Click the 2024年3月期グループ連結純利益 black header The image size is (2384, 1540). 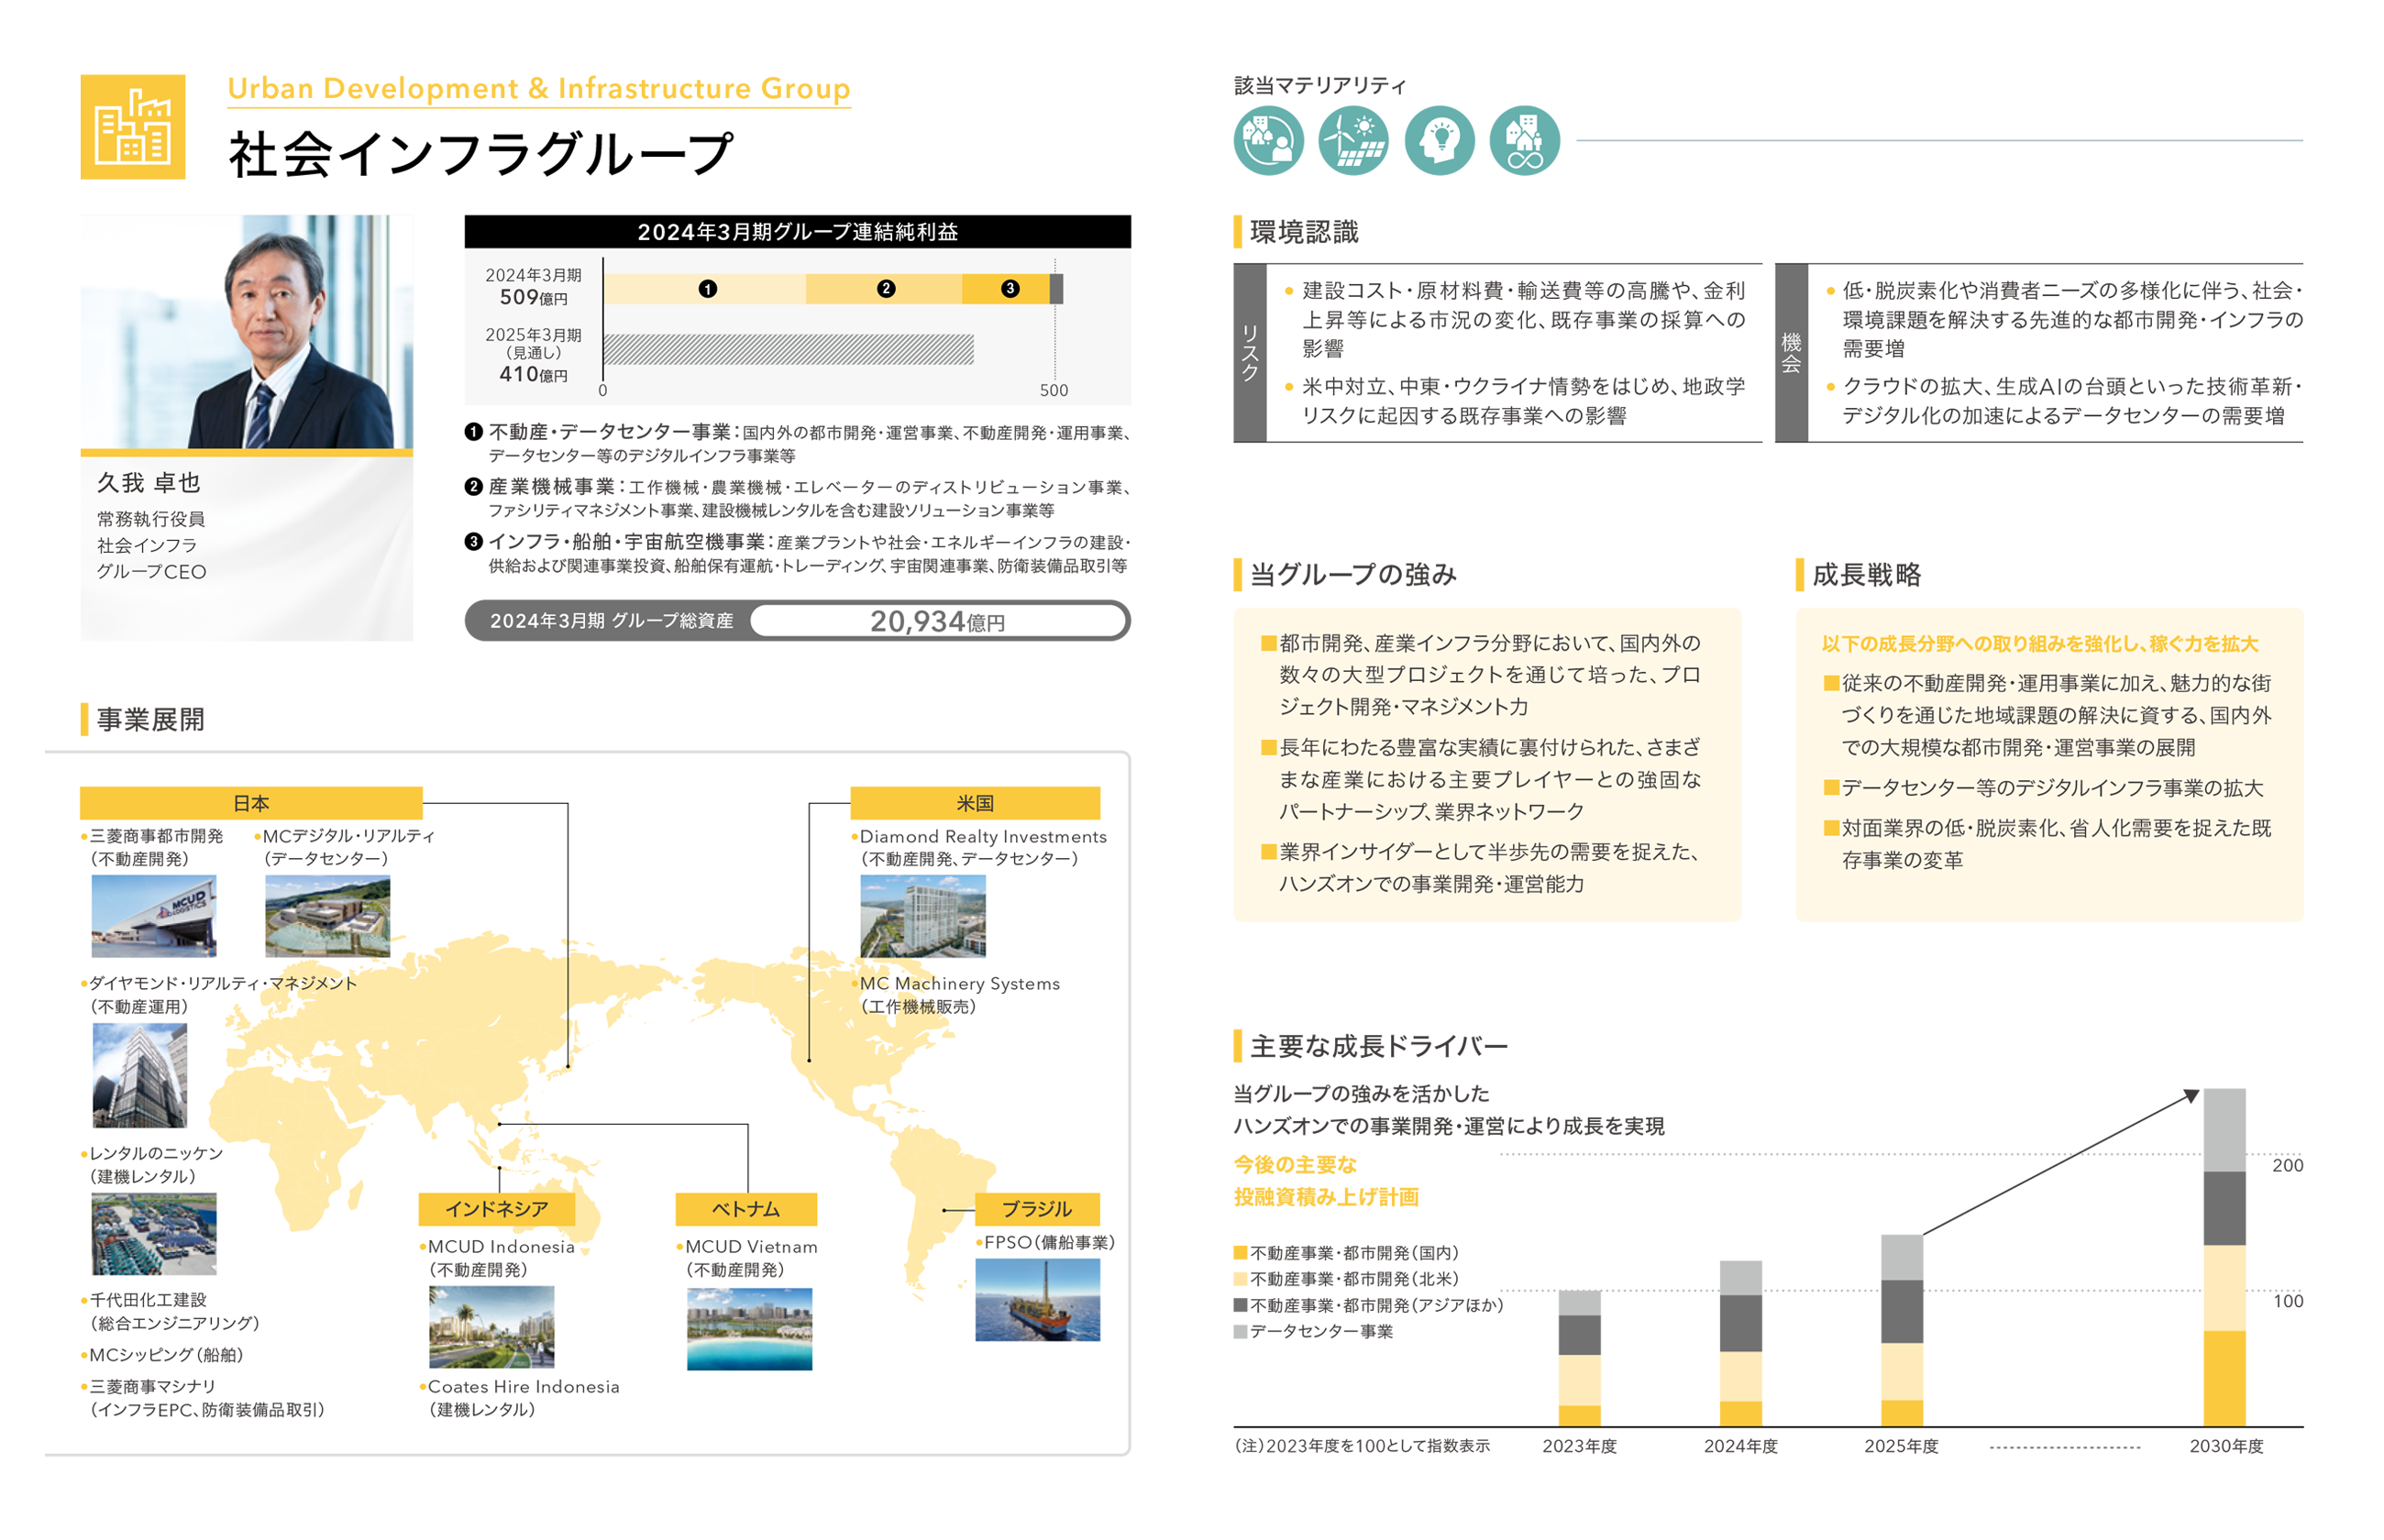tap(797, 232)
